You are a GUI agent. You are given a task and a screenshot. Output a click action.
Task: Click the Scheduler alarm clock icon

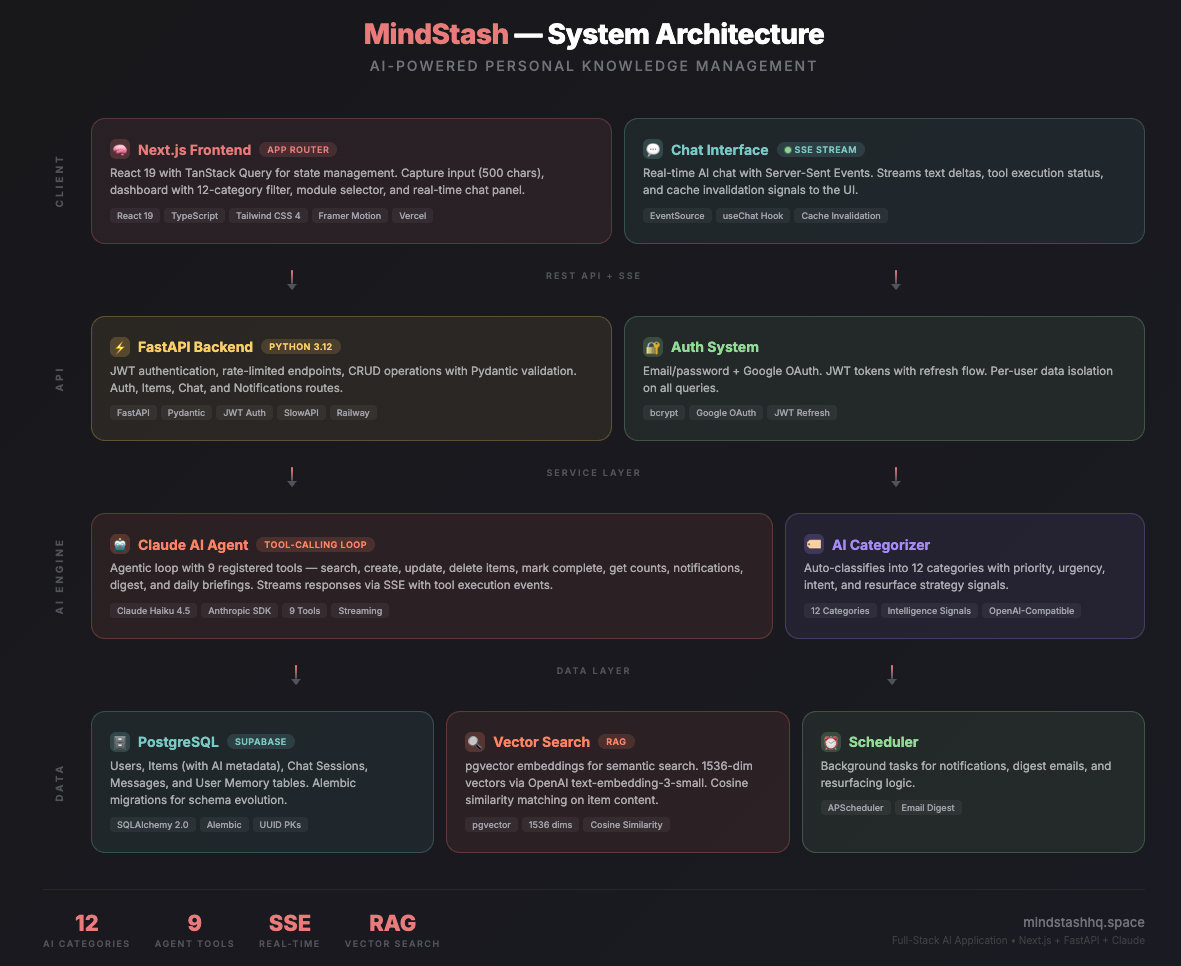pos(830,742)
